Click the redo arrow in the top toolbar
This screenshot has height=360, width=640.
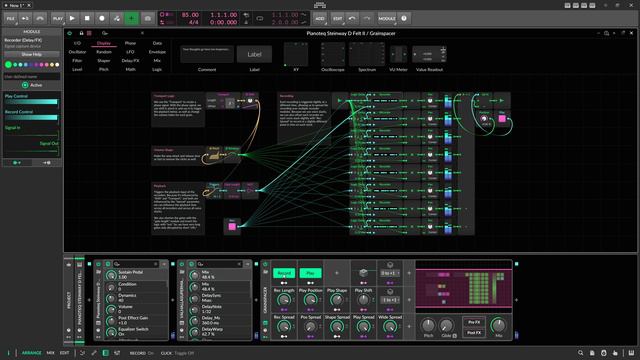pos(367,18)
